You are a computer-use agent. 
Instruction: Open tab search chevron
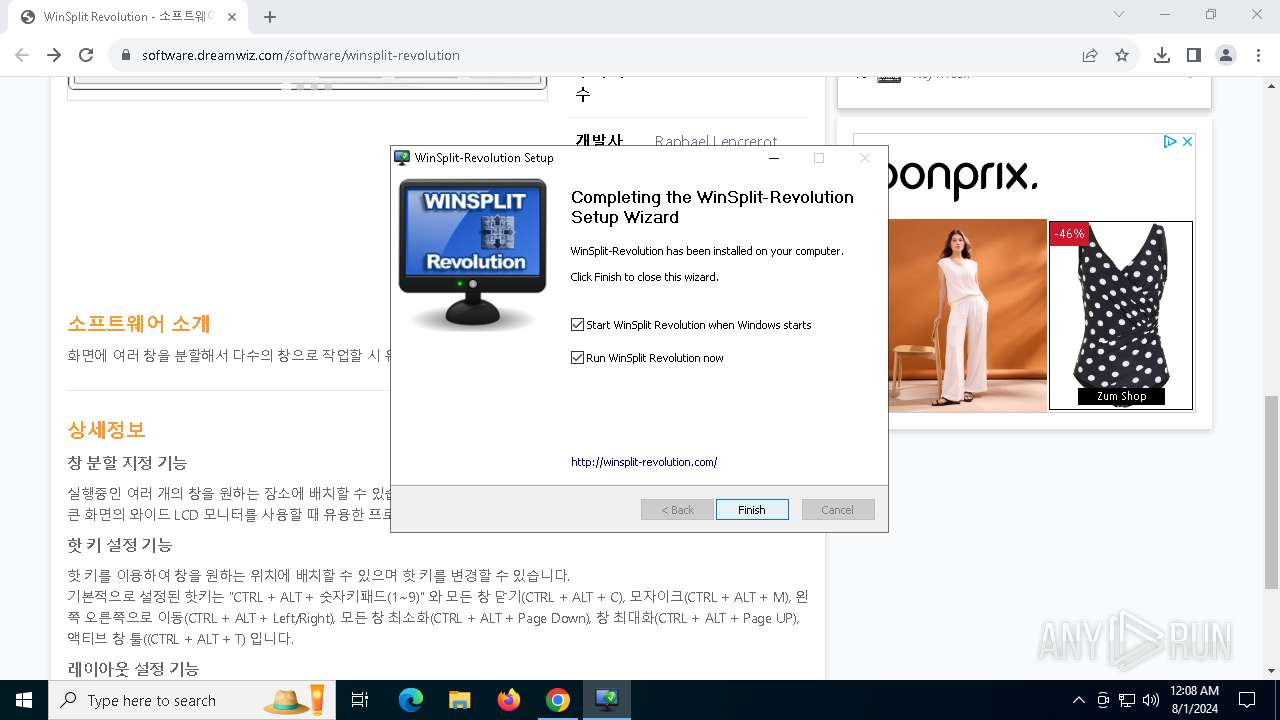tap(1119, 15)
